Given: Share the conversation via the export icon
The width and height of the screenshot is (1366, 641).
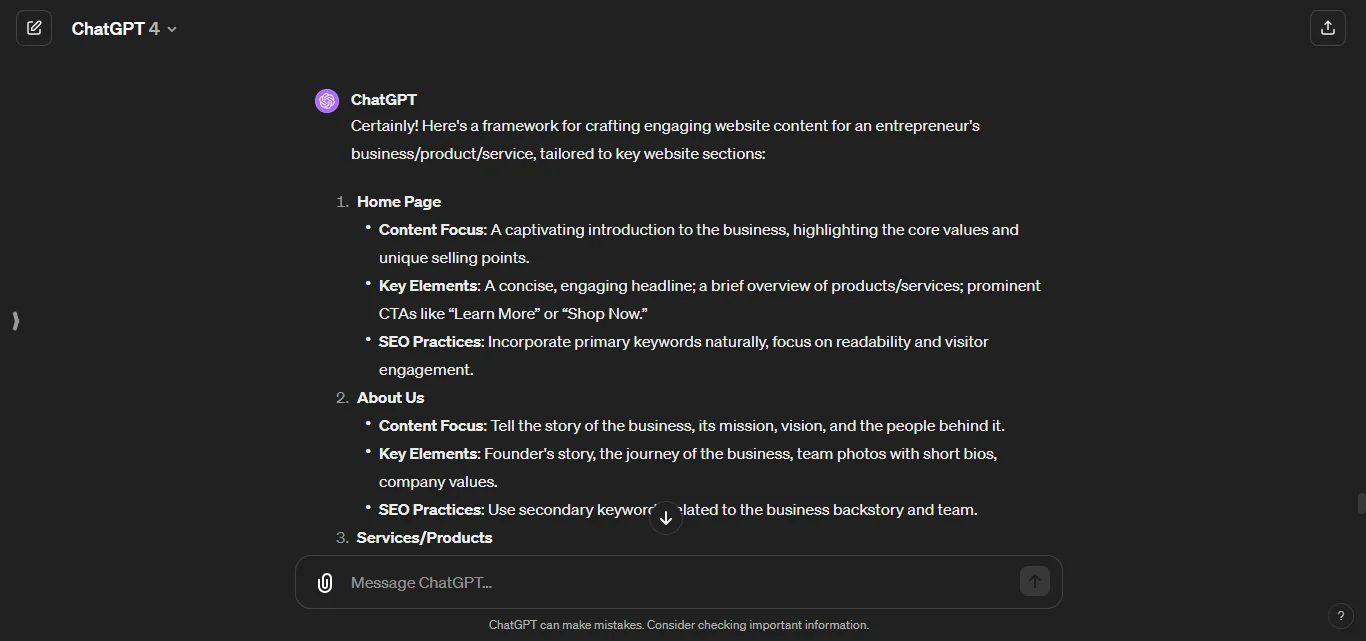Looking at the screenshot, I should (x=1328, y=28).
